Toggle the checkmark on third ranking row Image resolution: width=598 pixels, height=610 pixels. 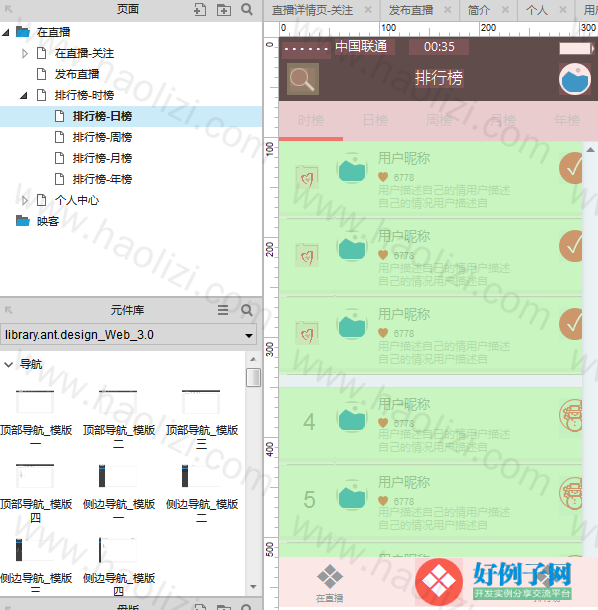click(571, 324)
